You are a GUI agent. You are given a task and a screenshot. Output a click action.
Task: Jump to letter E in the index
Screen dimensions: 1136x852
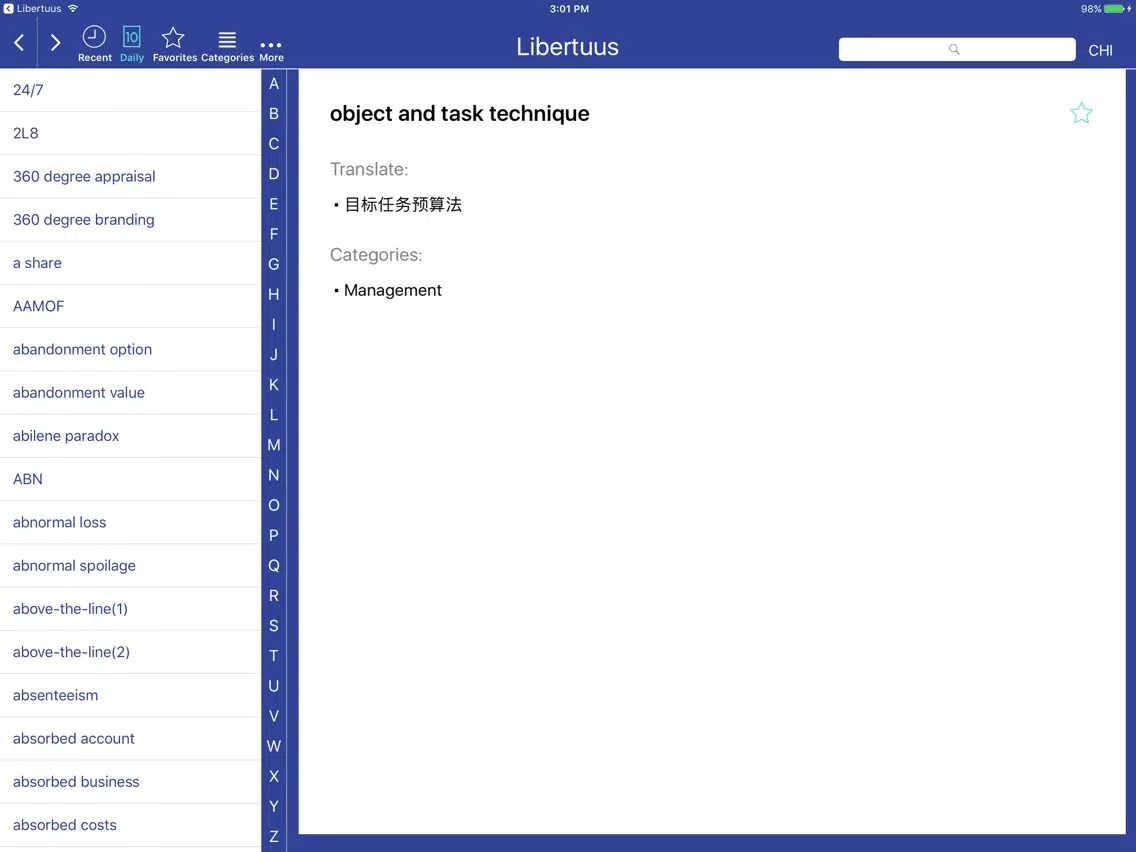point(274,204)
